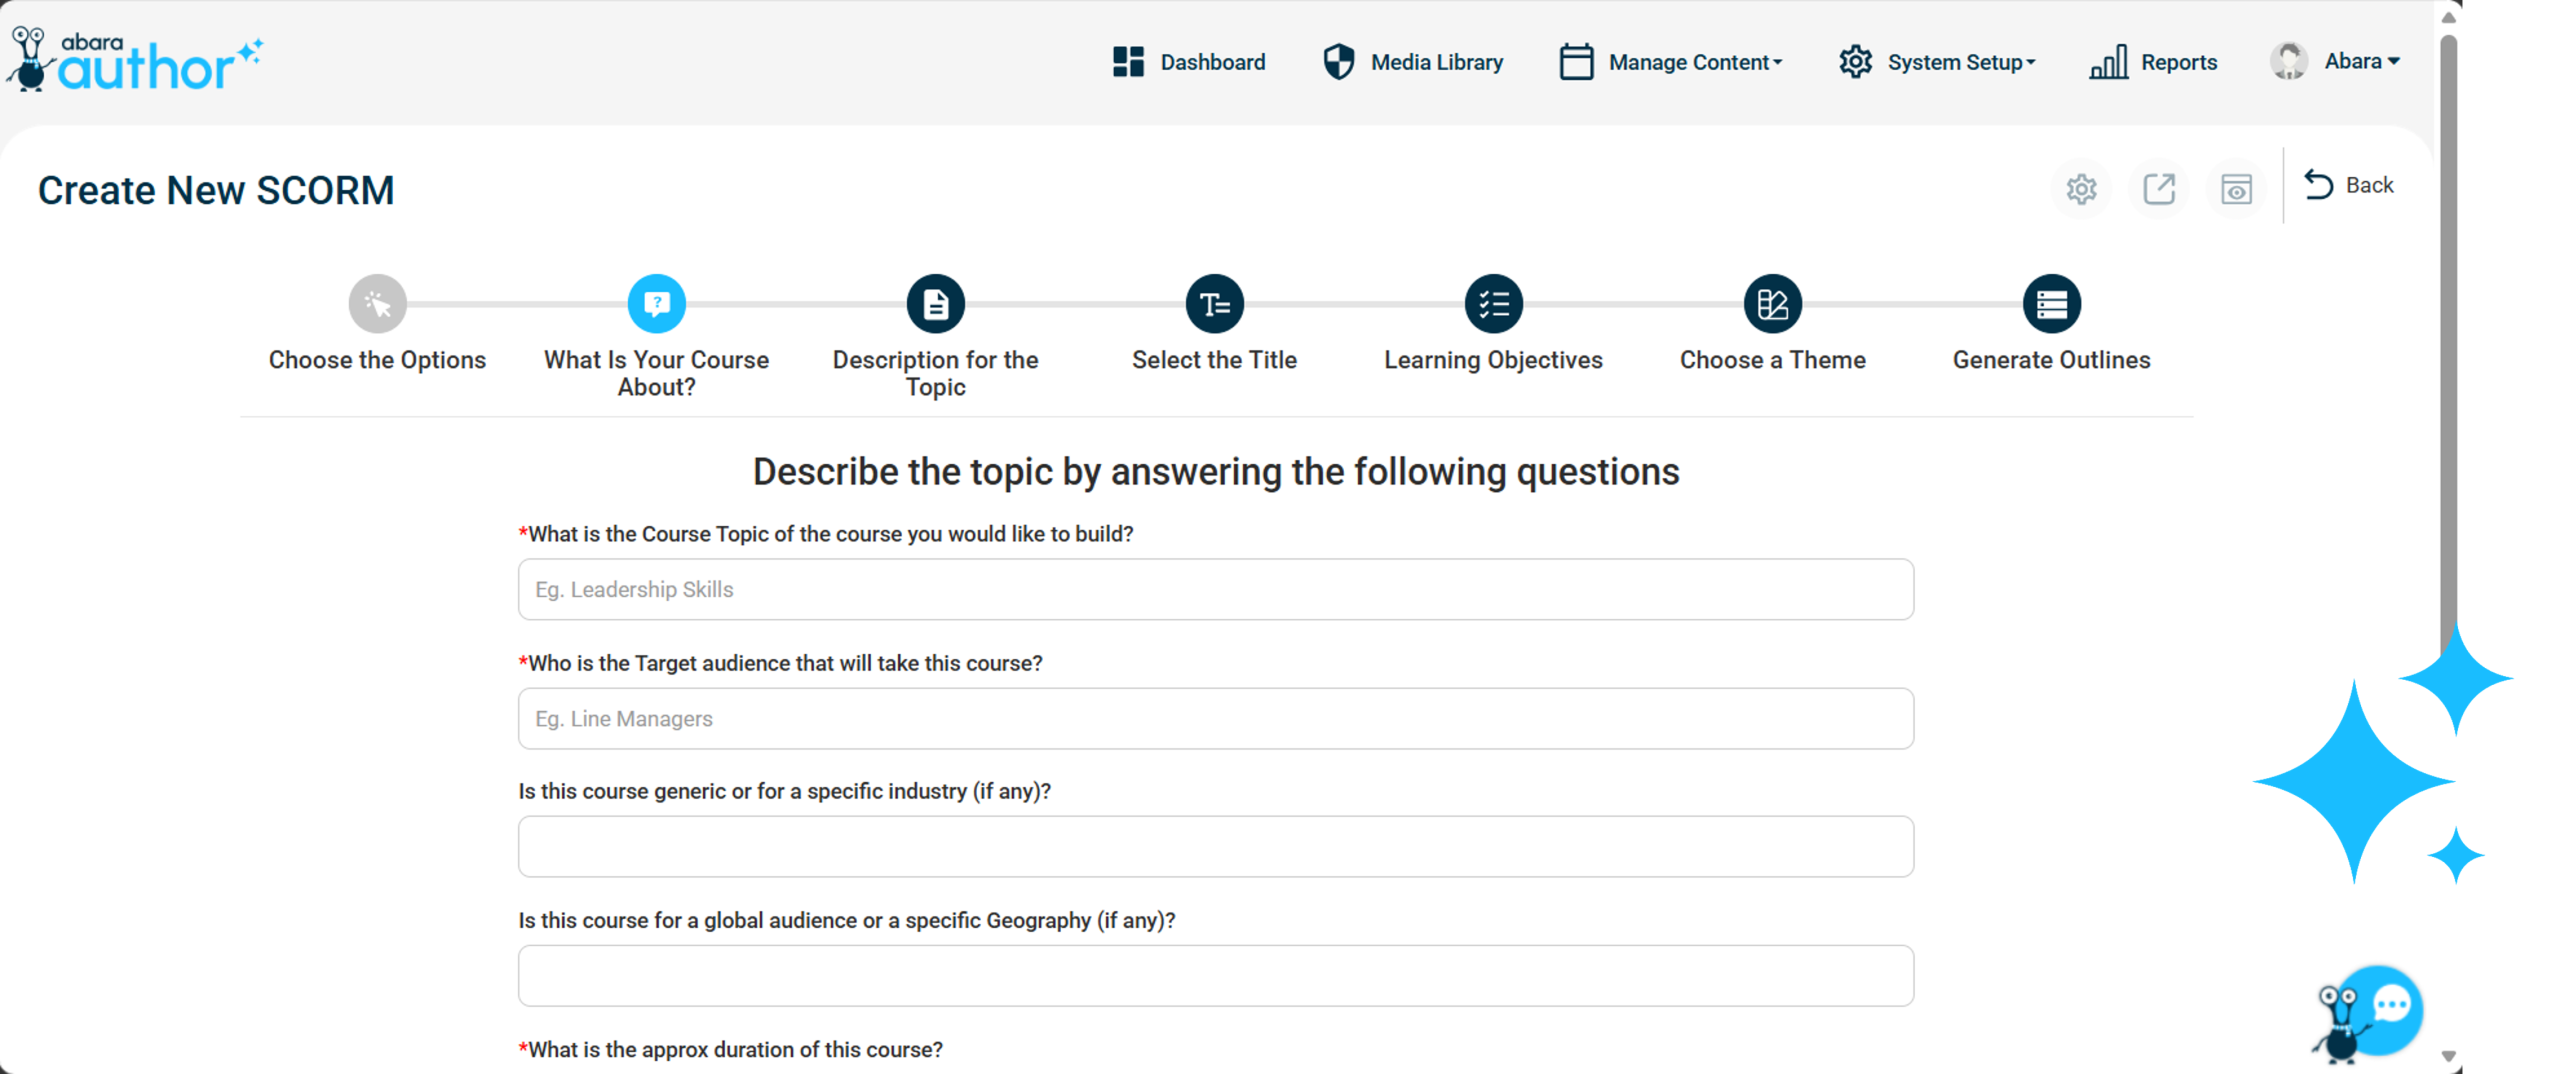Open SCORM settings gear icon
2560x1074 pixels.
(x=2080, y=188)
